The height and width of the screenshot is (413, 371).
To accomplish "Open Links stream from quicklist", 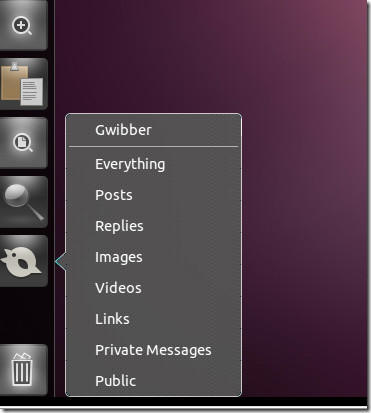I will (112, 319).
